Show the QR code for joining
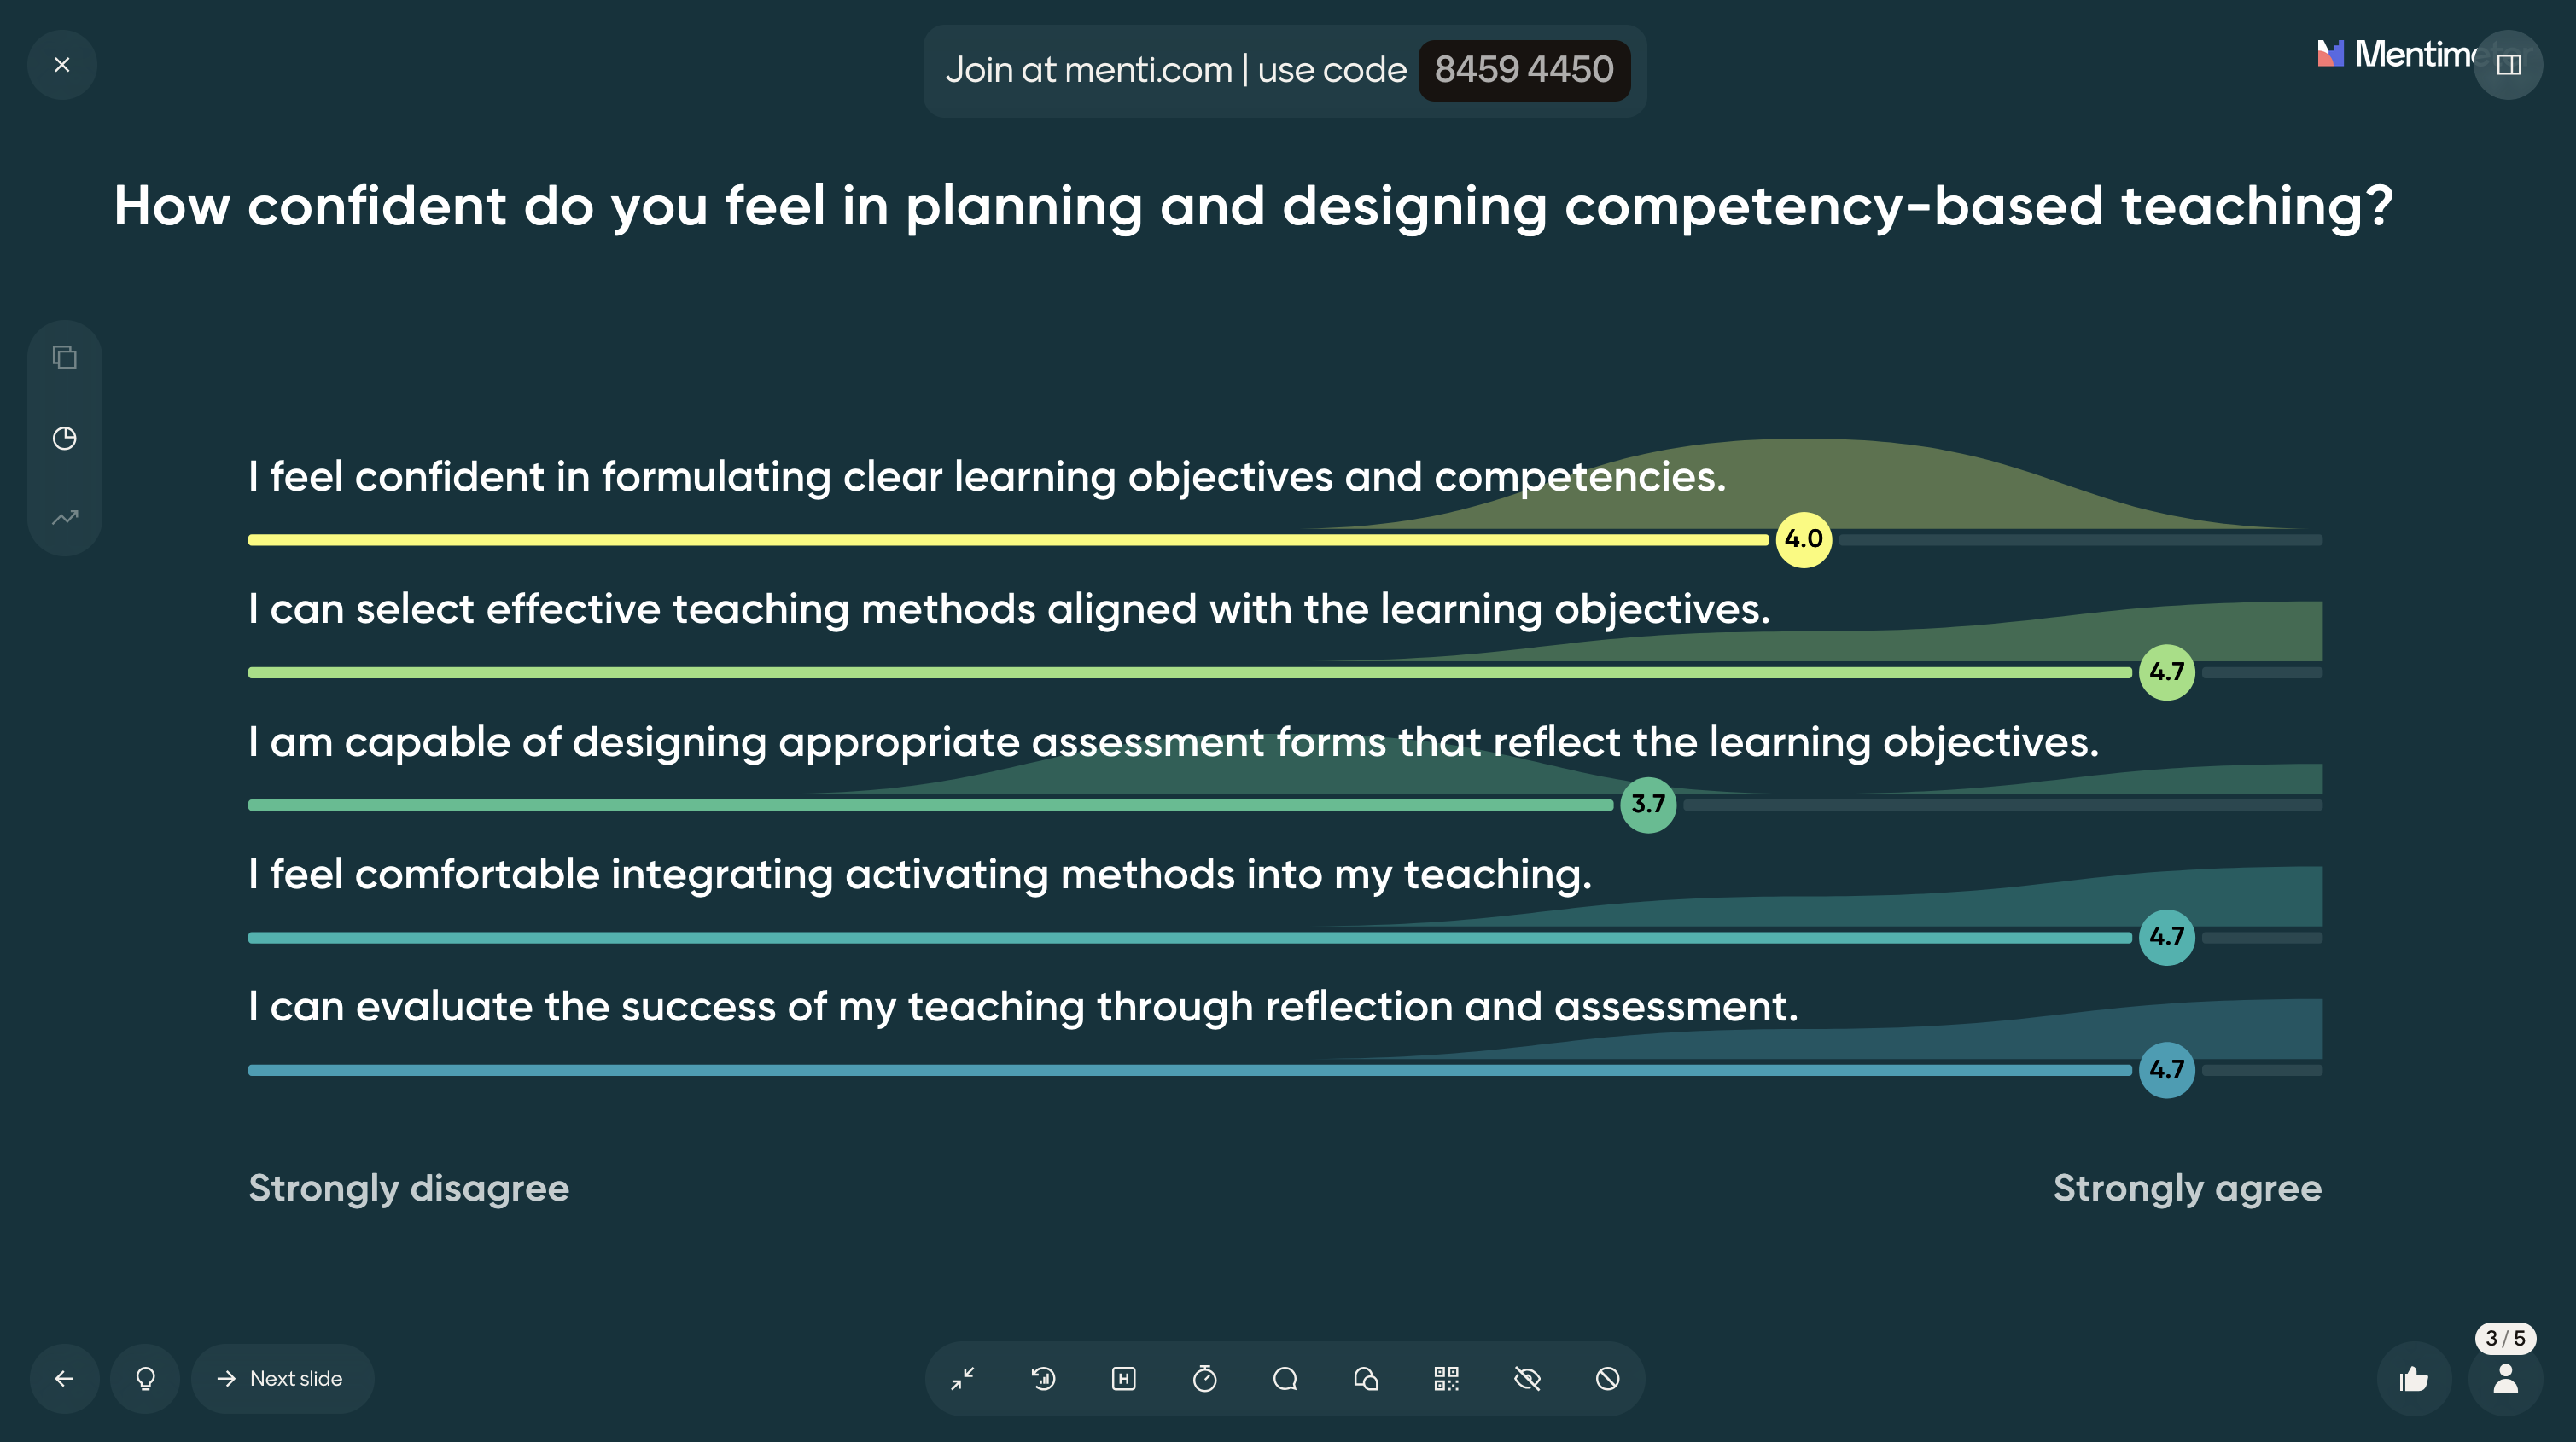The height and width of the screenshot is (1442, 2576). click(x=1446, y=1379)
